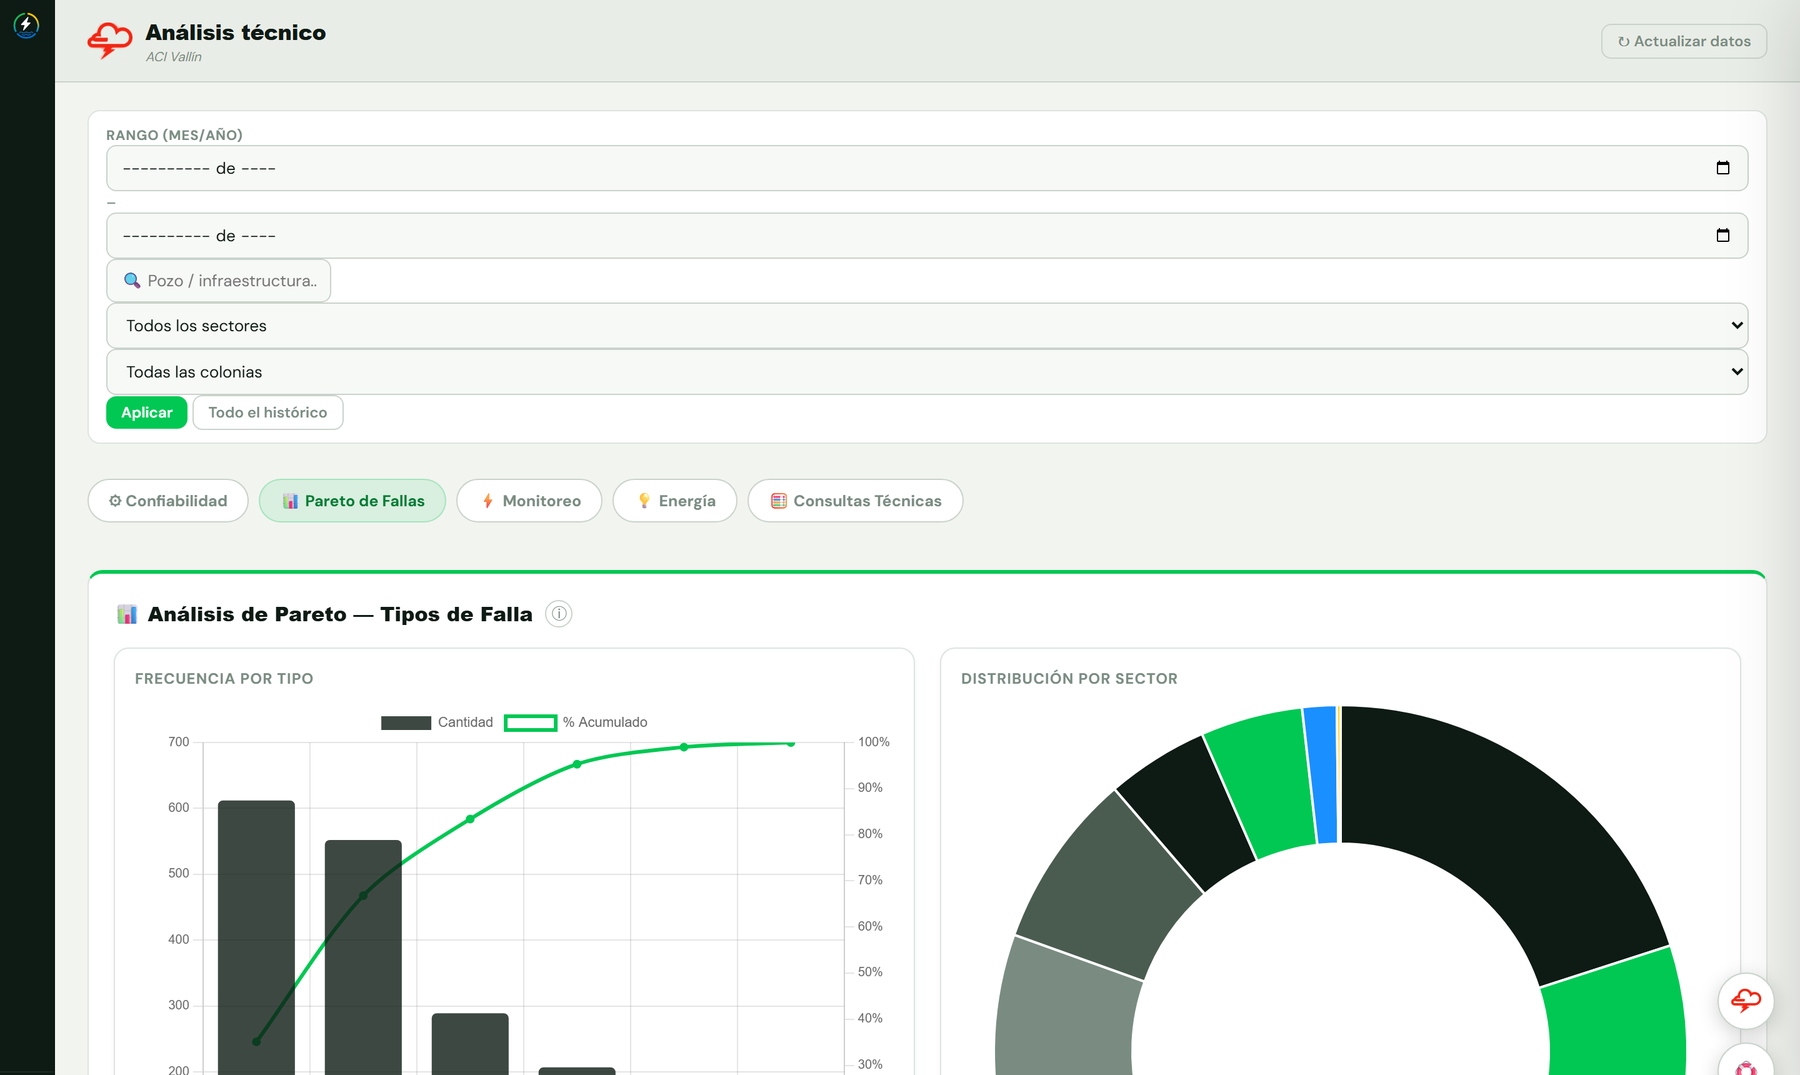
Task: Click the red storm cloud logo
Action: tap(110, 41)
